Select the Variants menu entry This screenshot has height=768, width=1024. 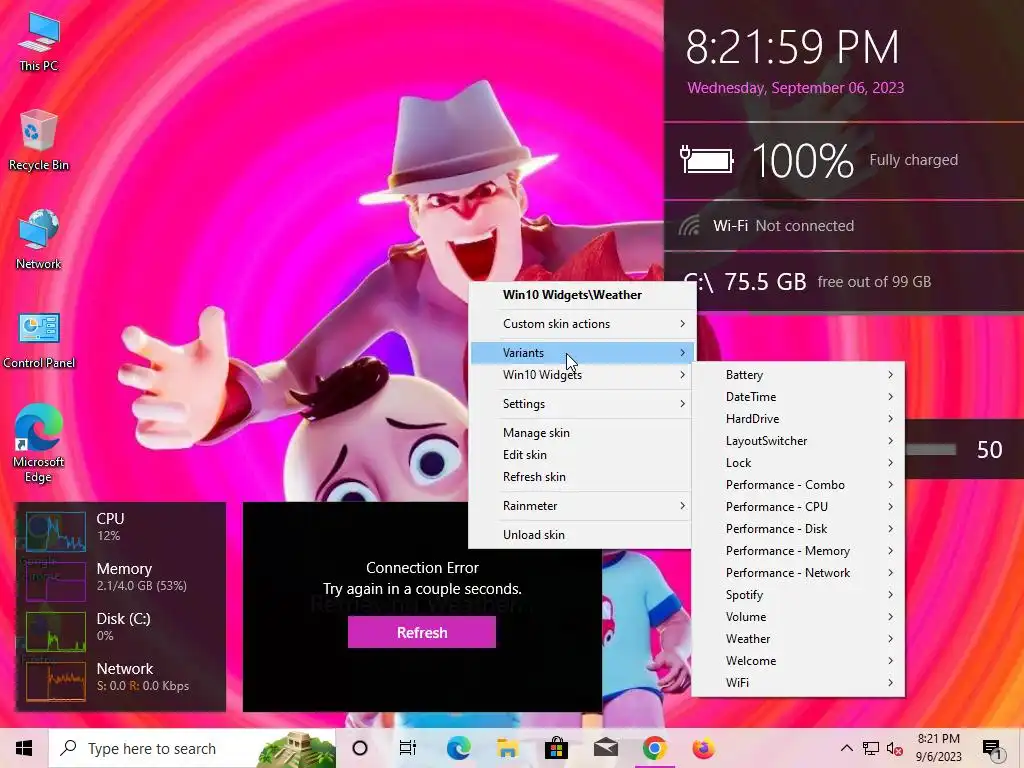coord(581,353)
